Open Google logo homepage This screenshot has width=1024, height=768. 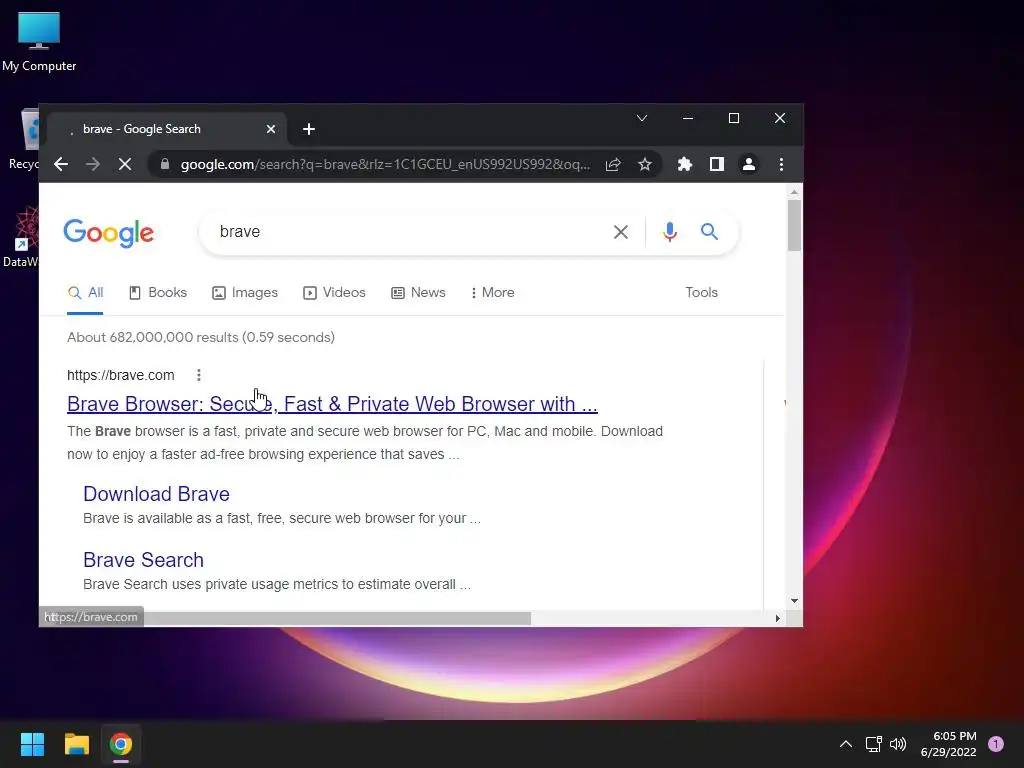point(108,232)
